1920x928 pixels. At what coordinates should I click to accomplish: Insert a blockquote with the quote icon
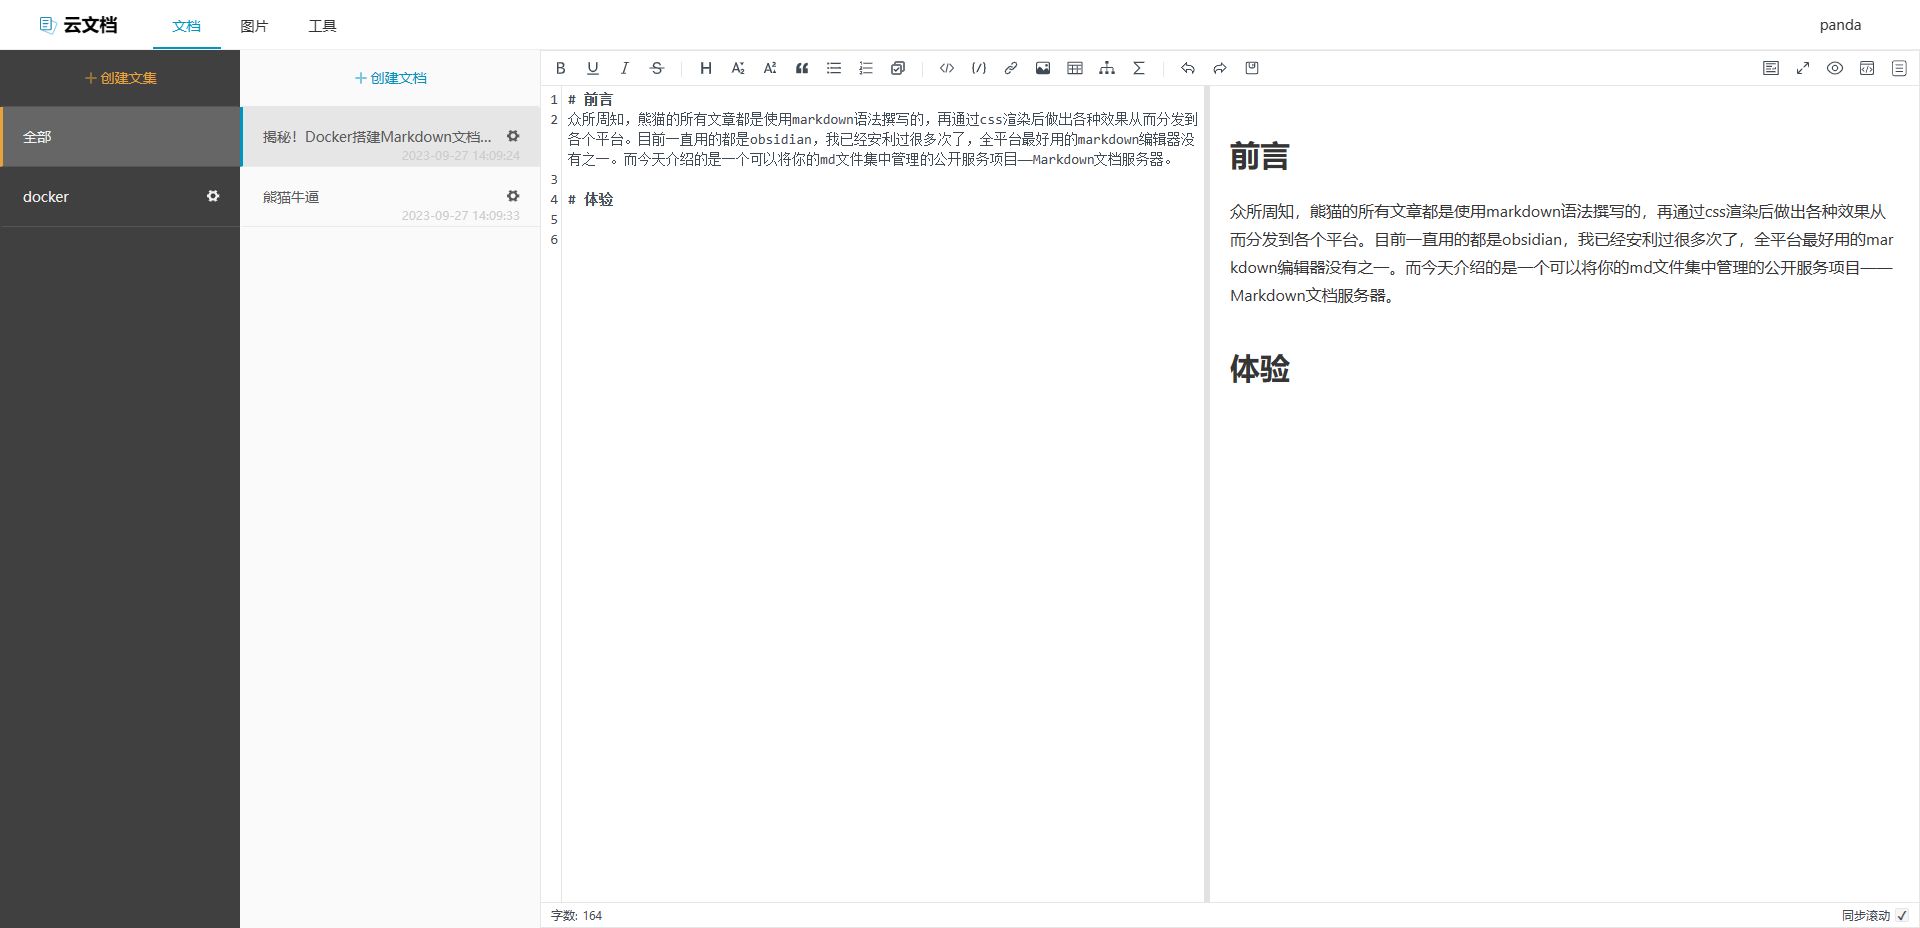point(802,68)
